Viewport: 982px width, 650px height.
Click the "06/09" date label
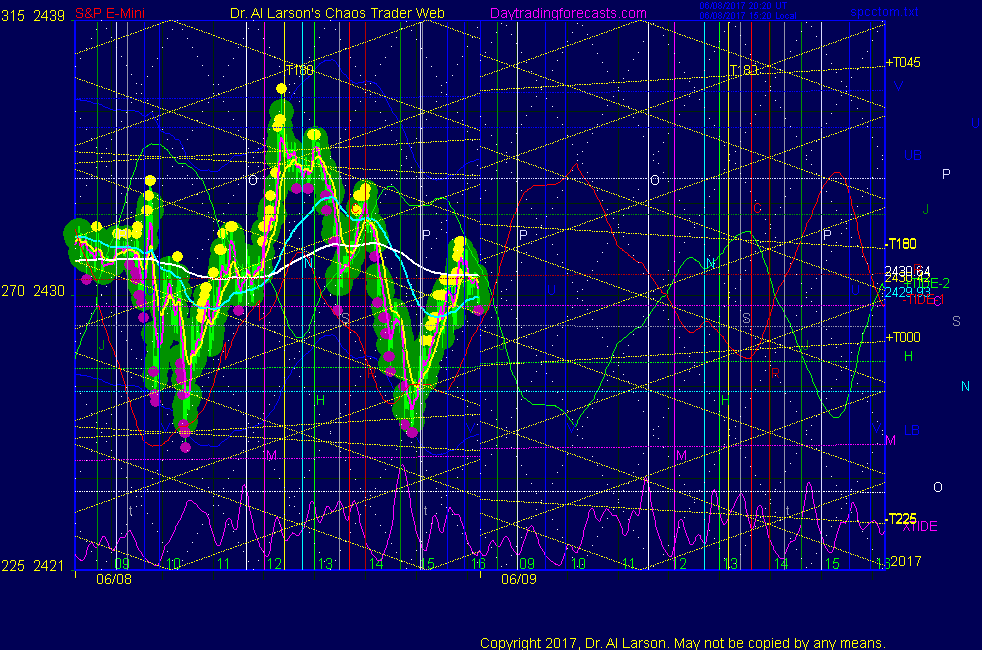[x=519, y=579]
